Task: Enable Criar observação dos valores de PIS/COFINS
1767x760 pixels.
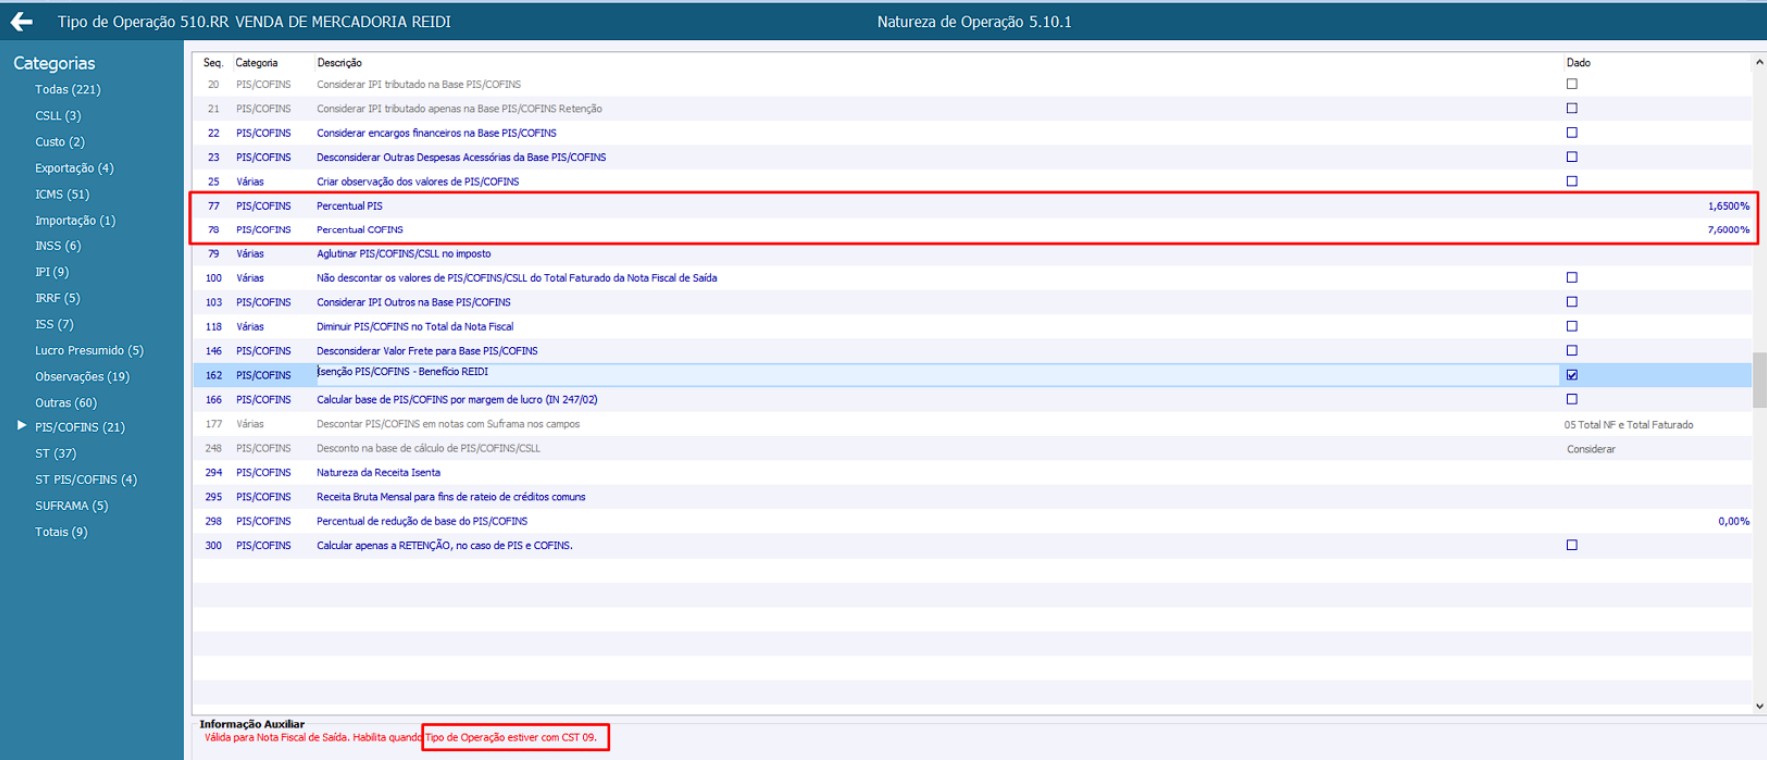Action: 1572,181
